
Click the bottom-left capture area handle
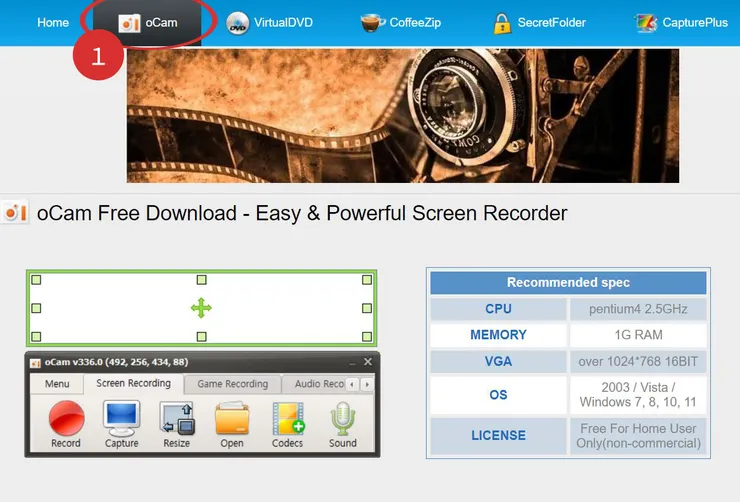pyautogui.click(x=36, y=336)
